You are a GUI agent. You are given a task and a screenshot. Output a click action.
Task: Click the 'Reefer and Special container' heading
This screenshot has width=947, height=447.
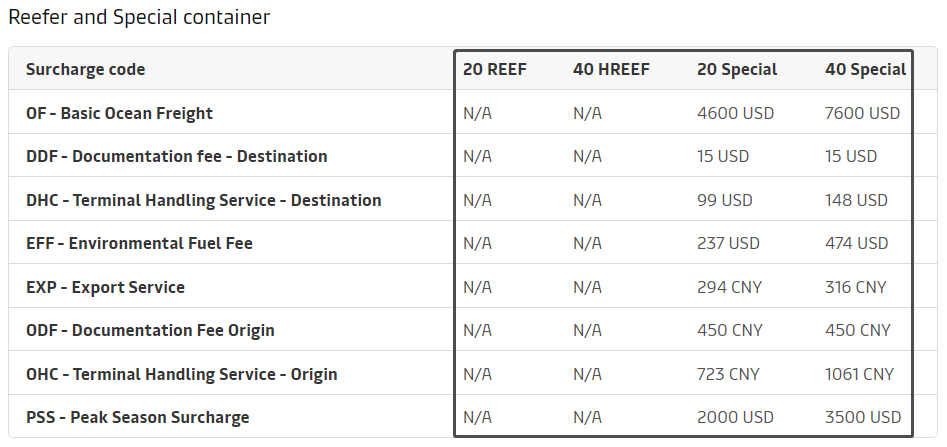pyautogui.click(x=139, y=18)
